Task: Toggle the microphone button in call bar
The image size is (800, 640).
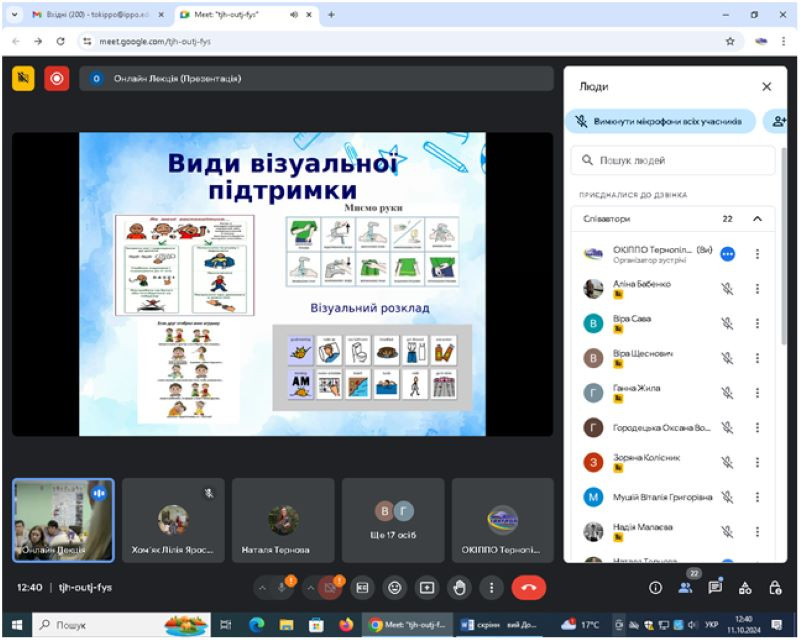Action: click(x=282, y=588)
